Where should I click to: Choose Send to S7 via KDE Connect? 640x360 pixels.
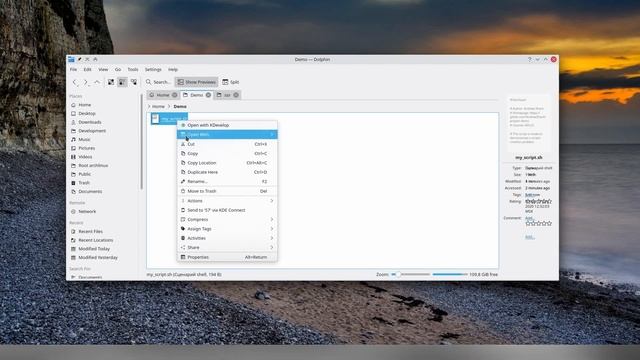[227, 210]
